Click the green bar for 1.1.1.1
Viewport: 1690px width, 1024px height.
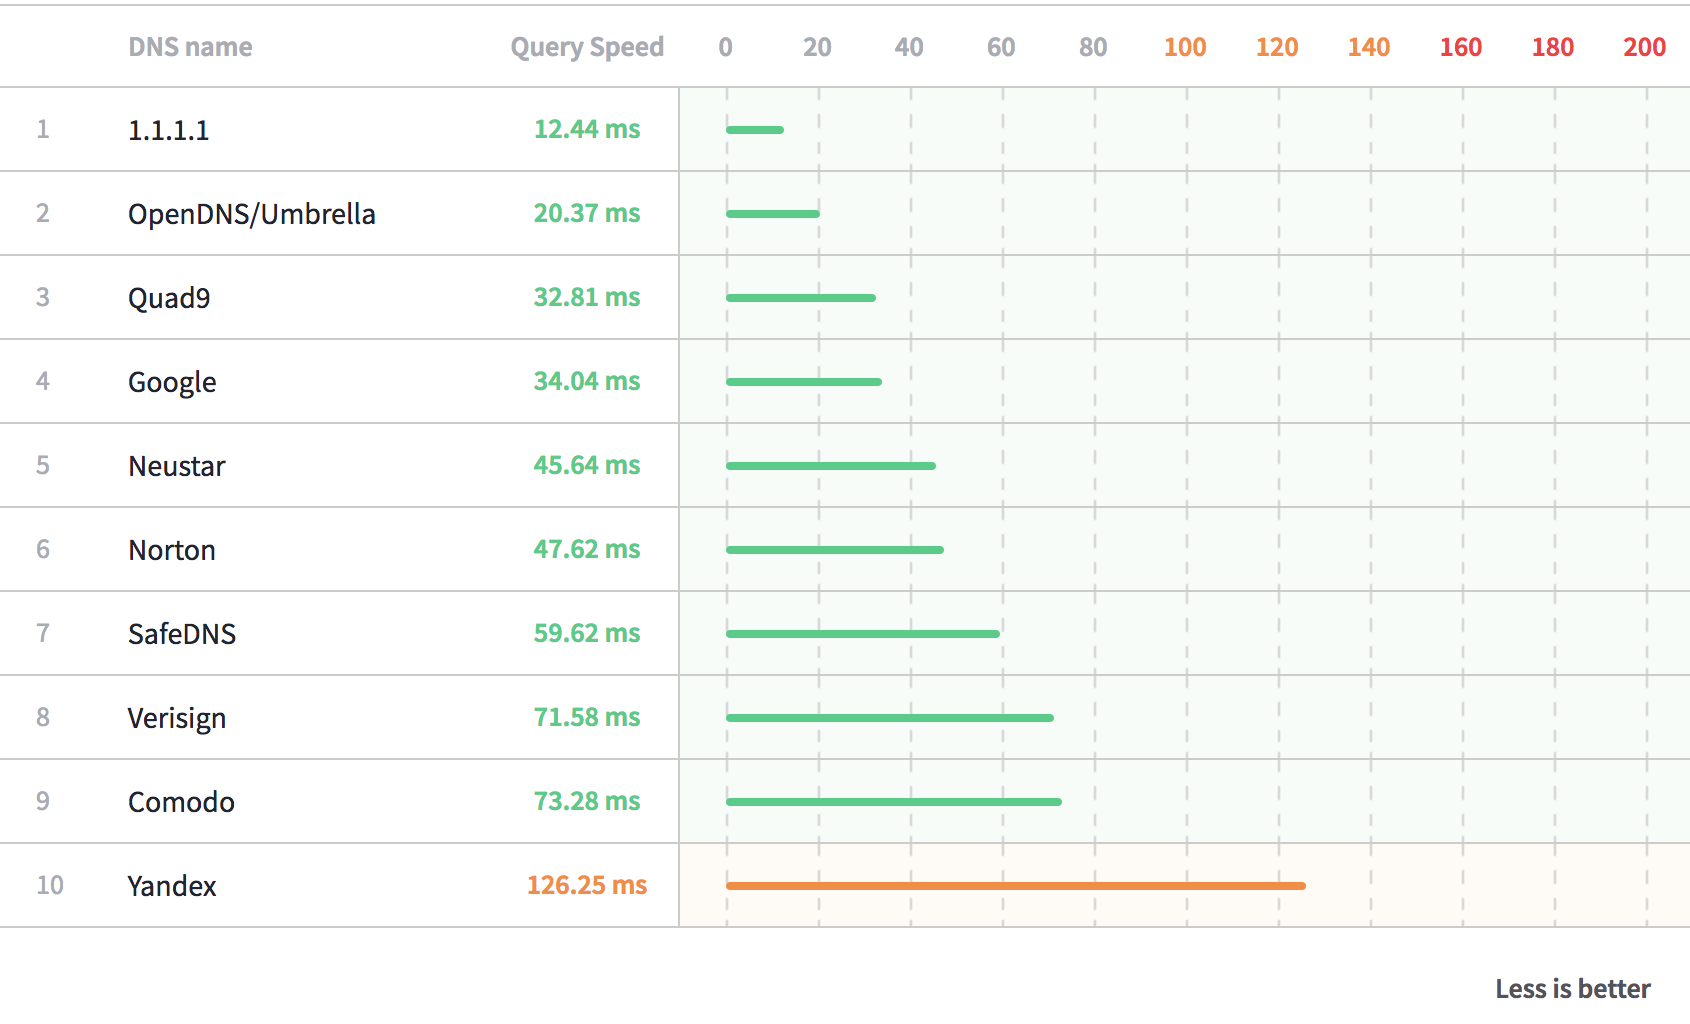pyautogui.click(x=755, y=129)
